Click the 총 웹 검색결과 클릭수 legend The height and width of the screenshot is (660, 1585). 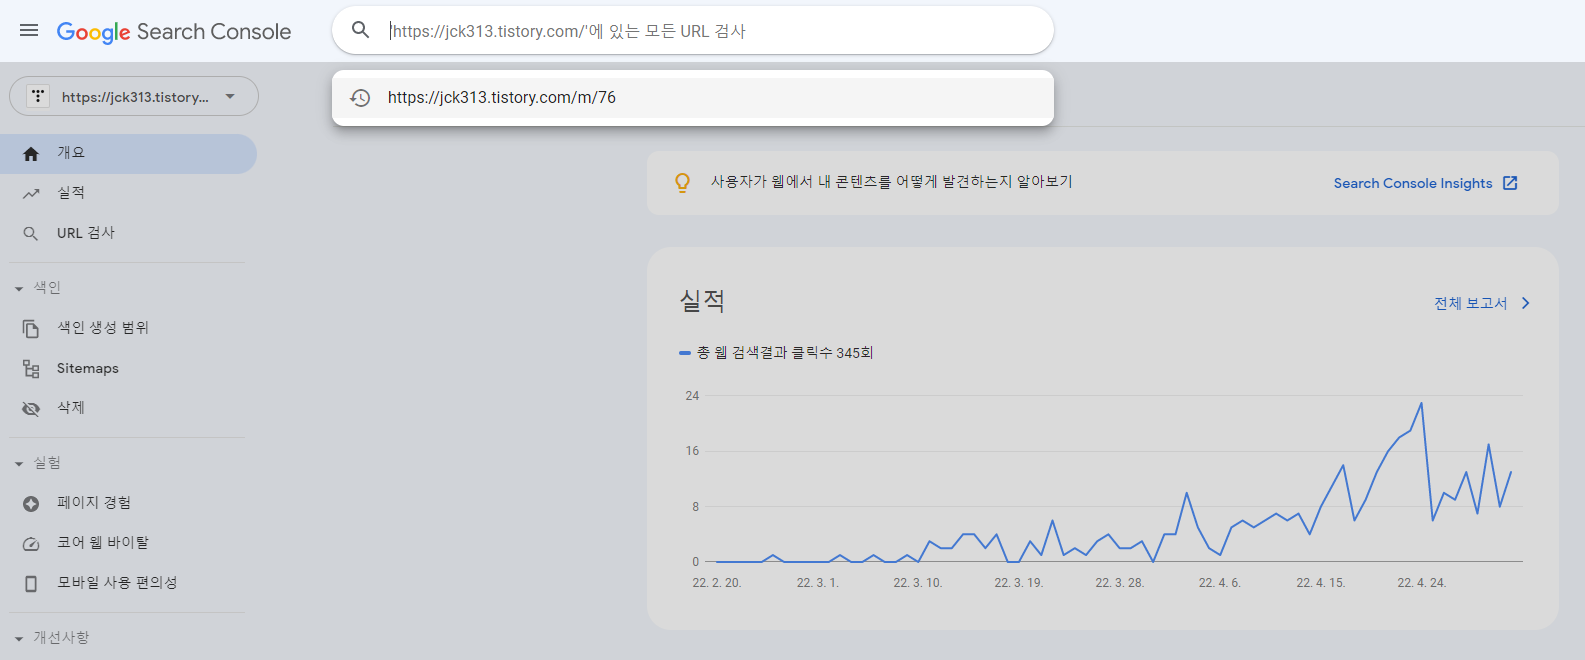click(x=776, y=353)
